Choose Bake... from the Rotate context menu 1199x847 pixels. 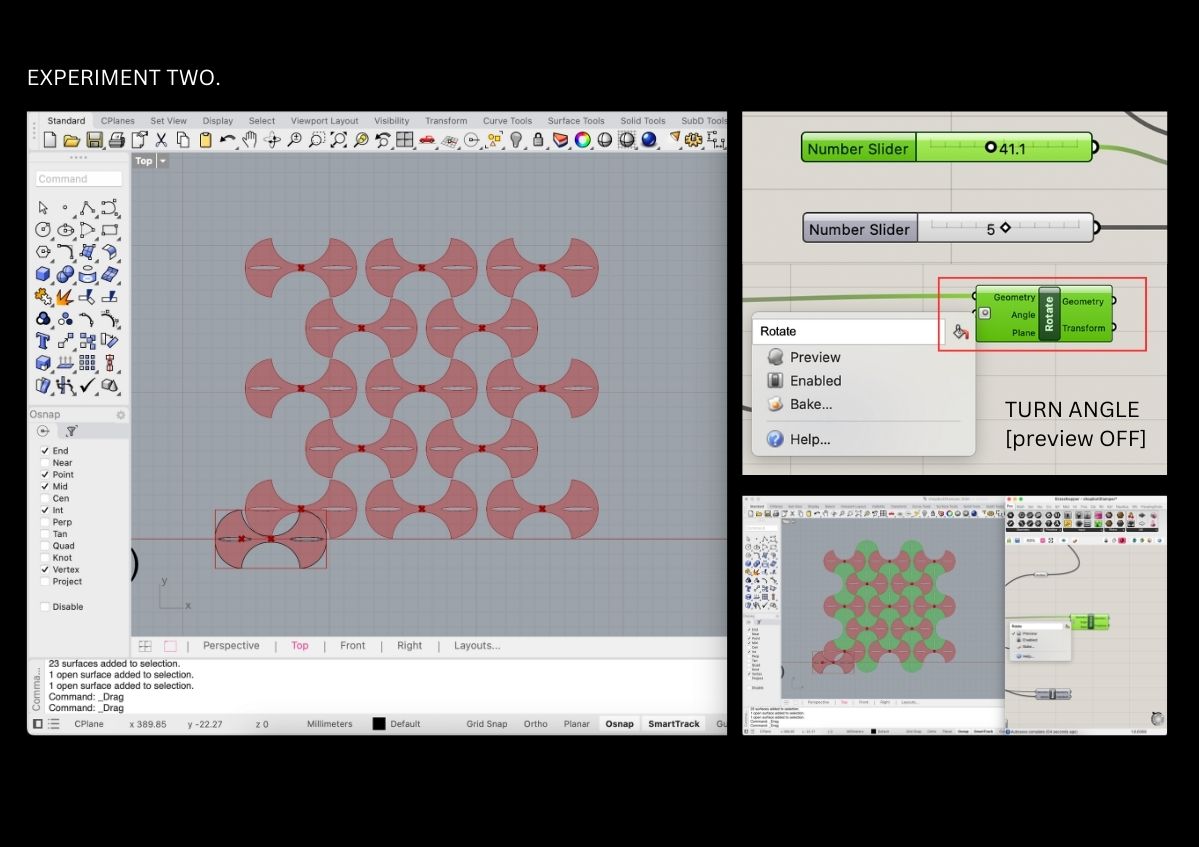coord(810,405)
